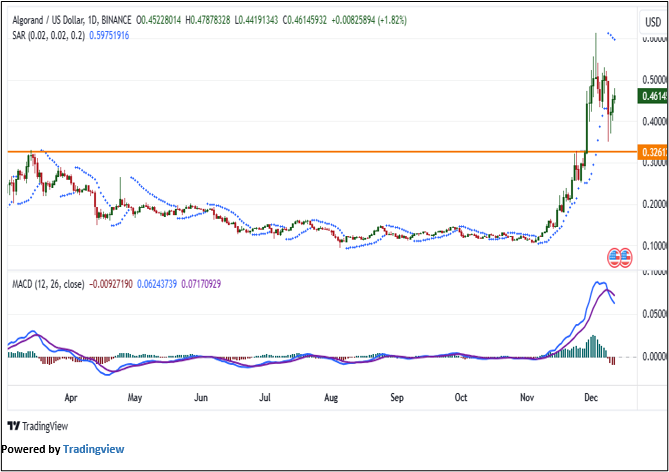The width and height of the screenshot is (669, 472).
Task: Click the Oct label on time axis
Action: pos(461,398)
